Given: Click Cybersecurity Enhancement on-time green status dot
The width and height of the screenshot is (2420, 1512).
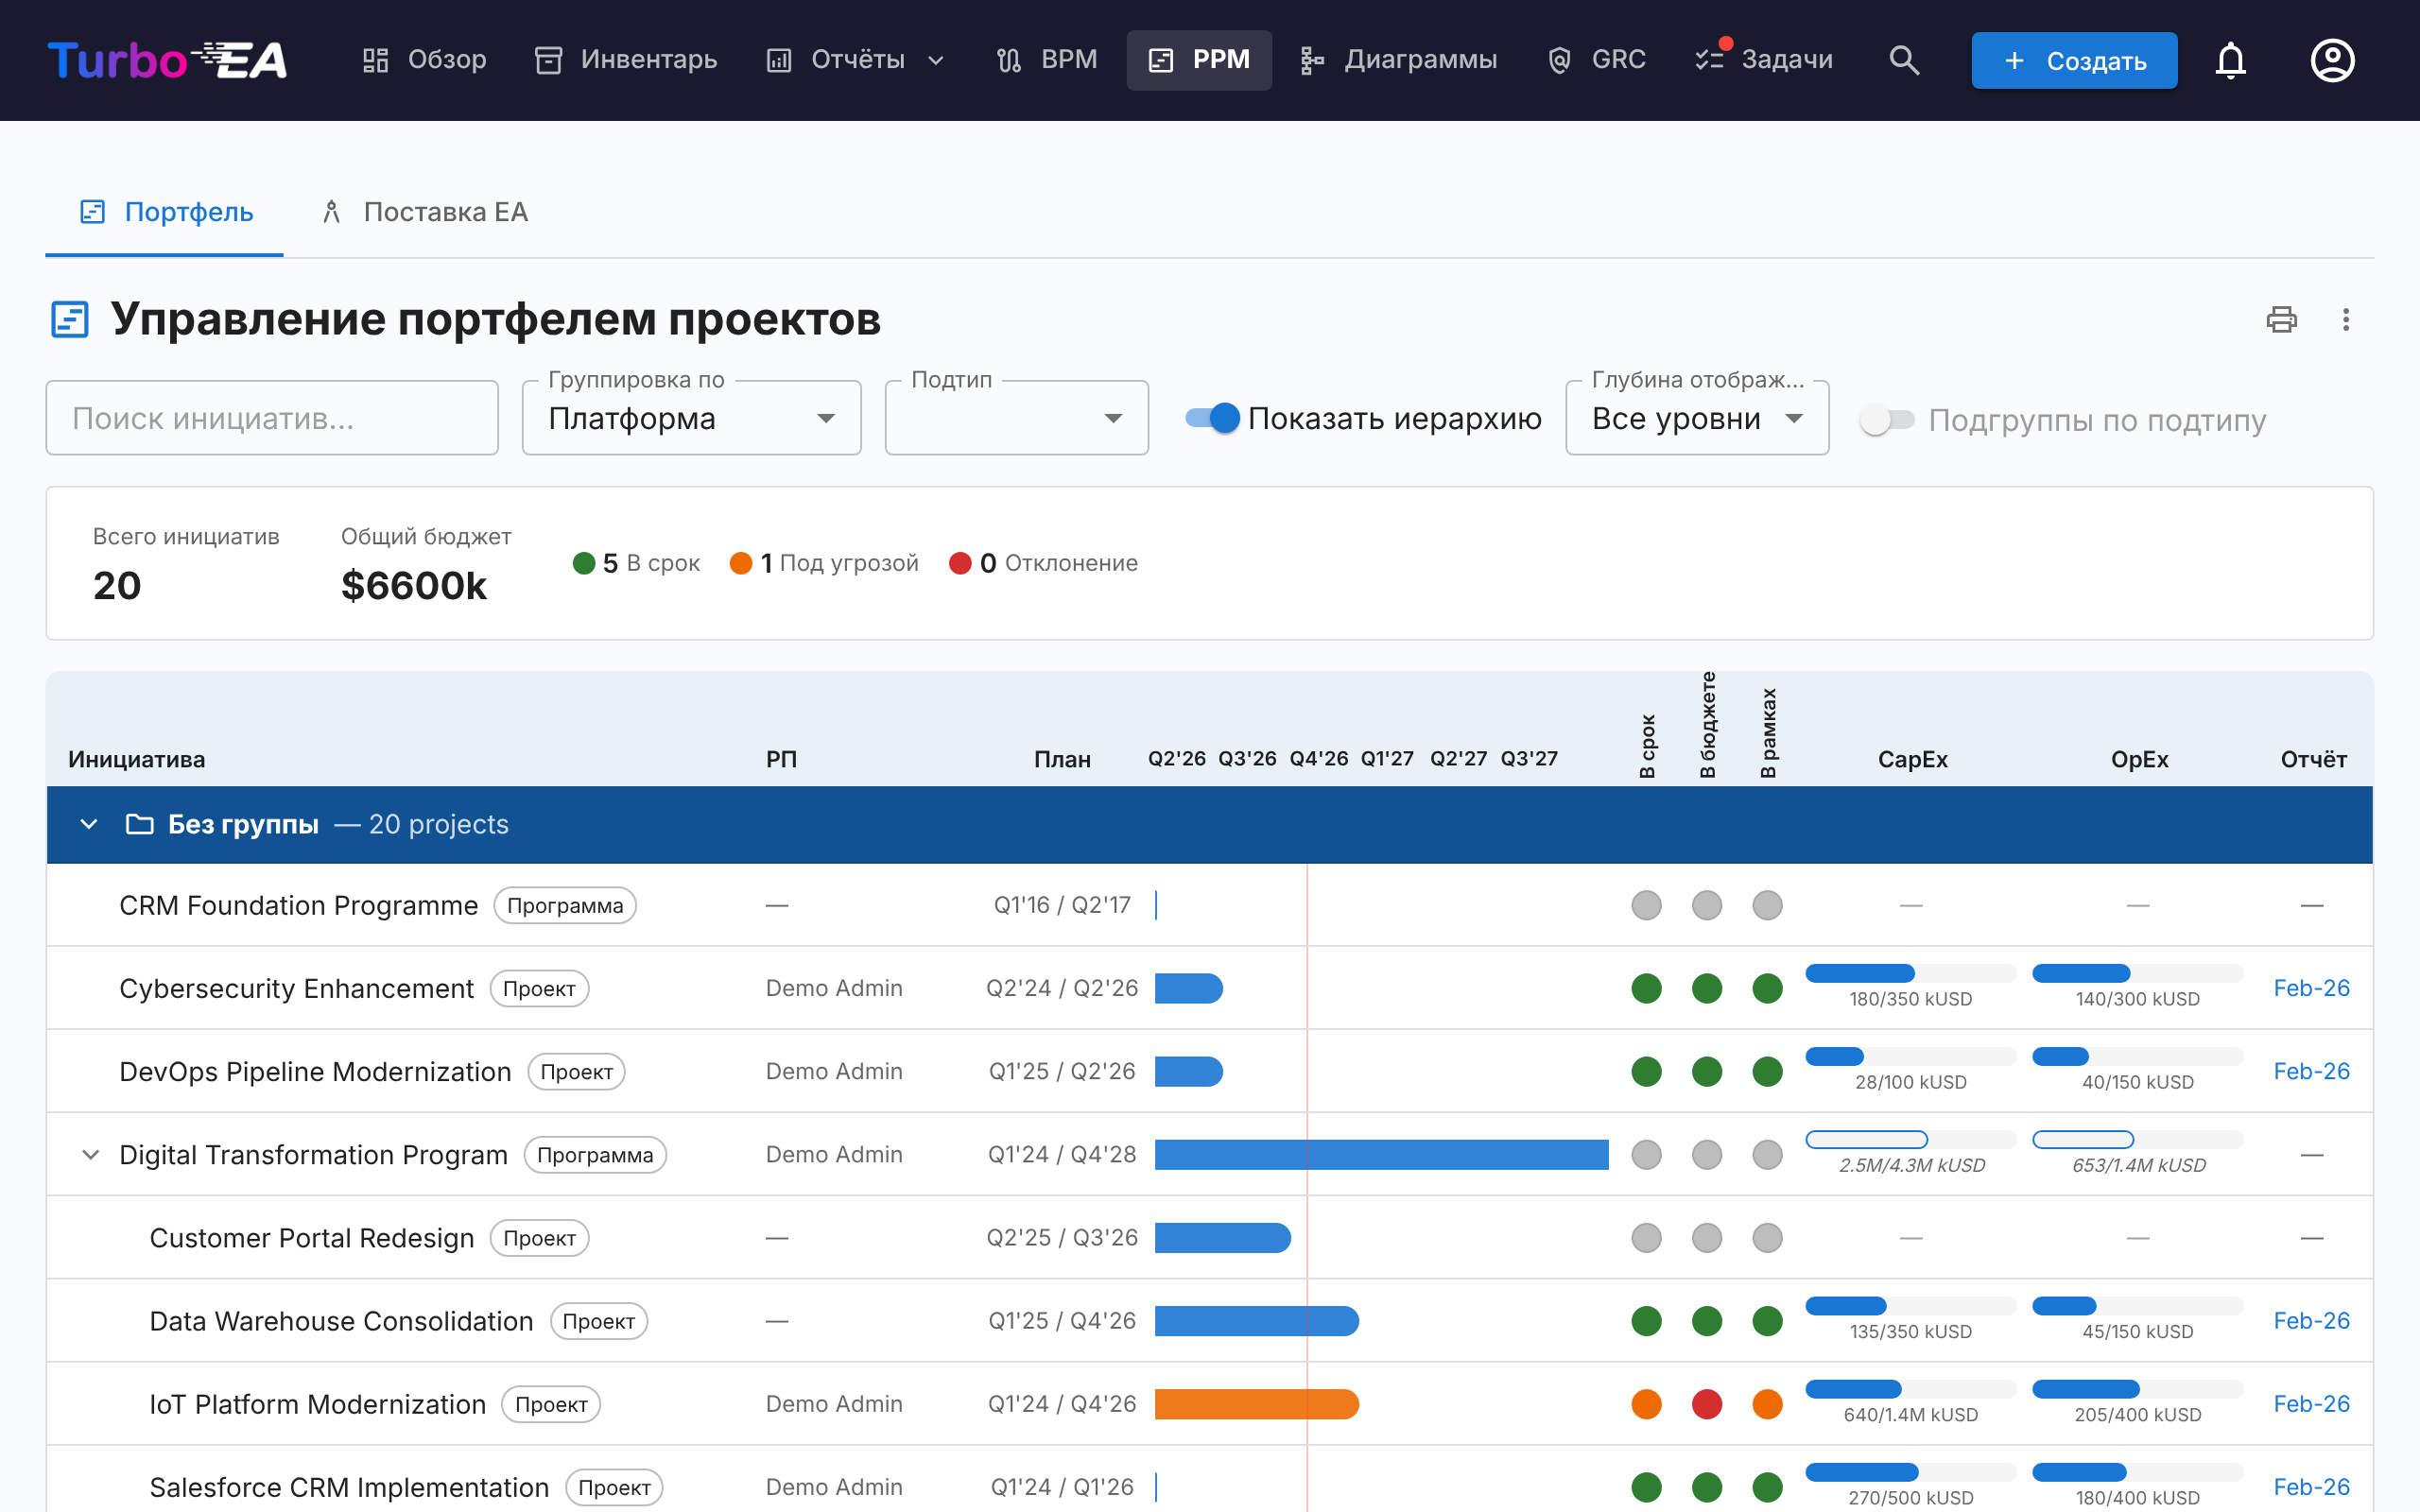Looking at the screenshot, I should pos(1646,988).
